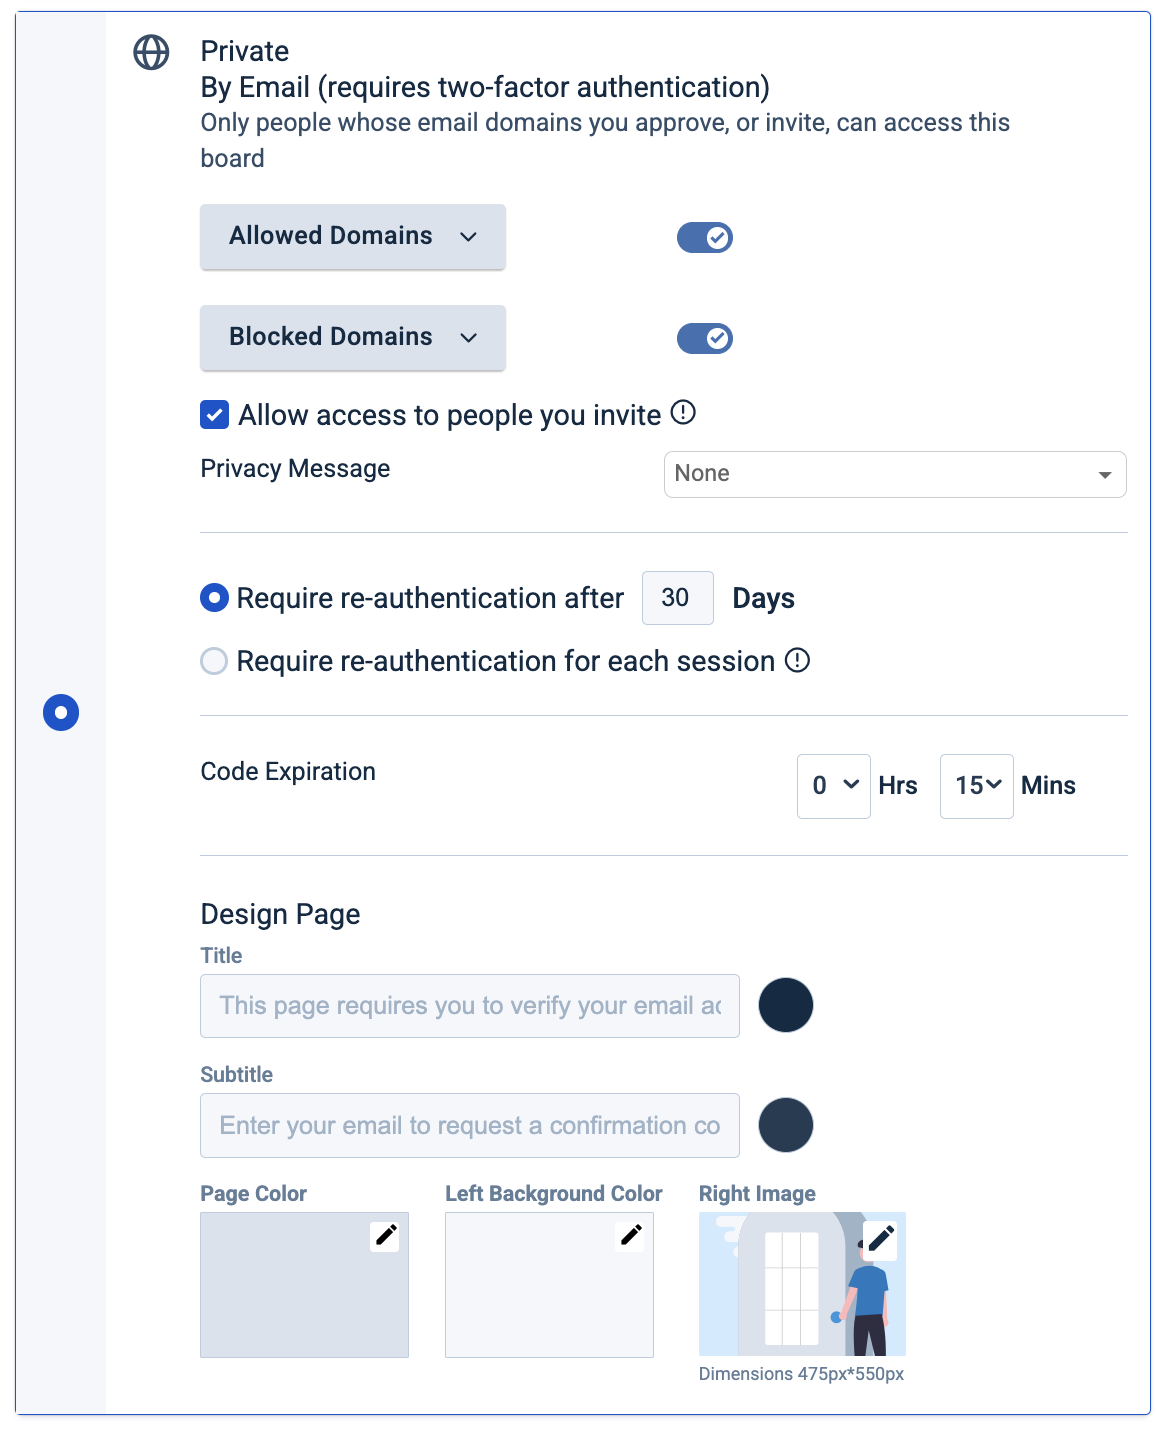Screen dimensions: 1172x1444
Task: Expand the Allowed Domains dropdown
Action: click(353, 237)
